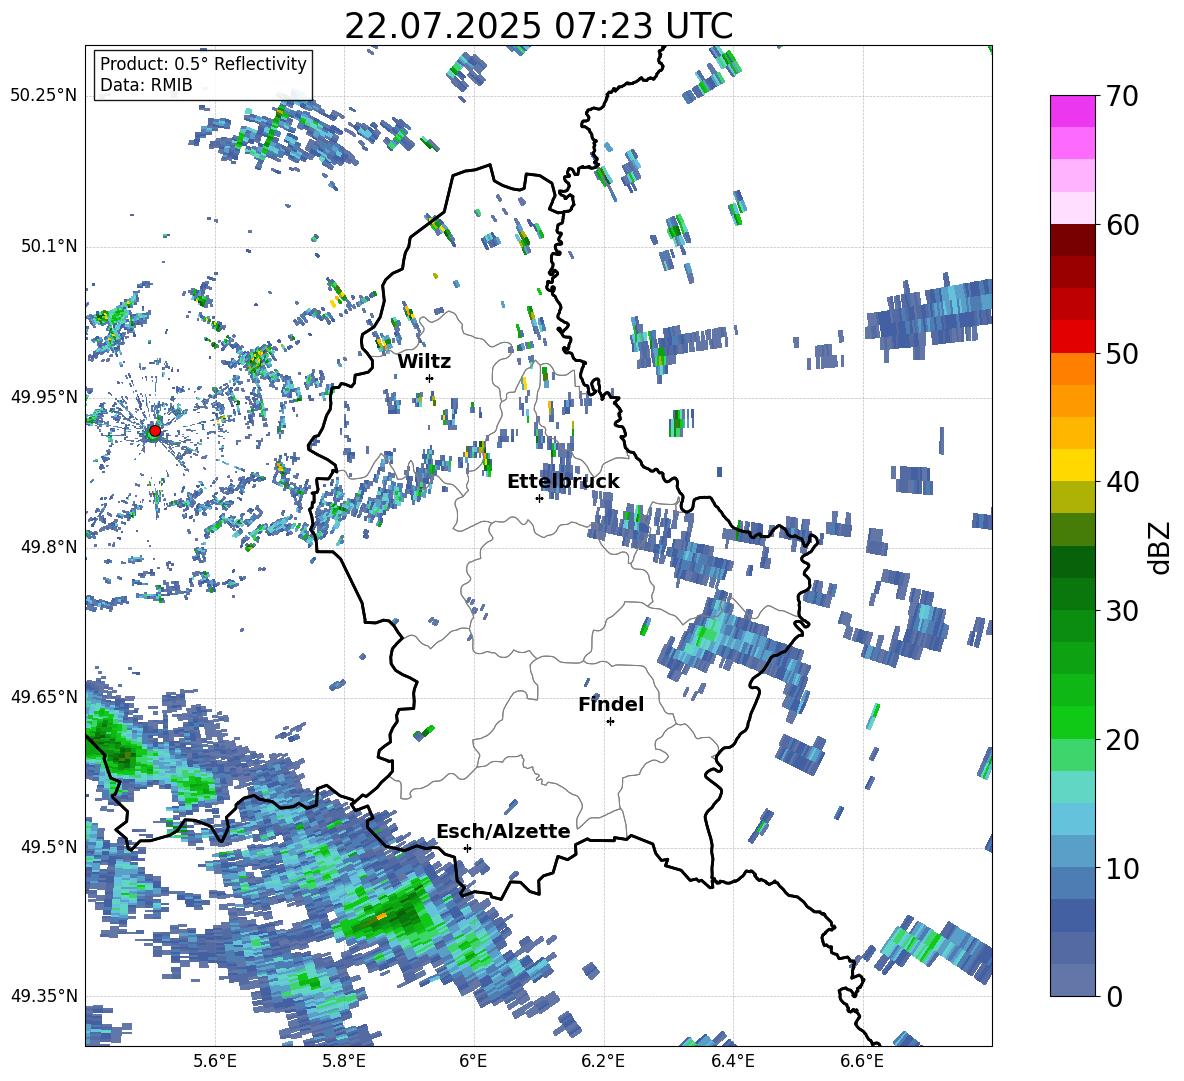Click the timestamp title 22.07.2025 07:23 UTC
Viewport: 1184px width, 1081px height.
click(x=538, y=26)
